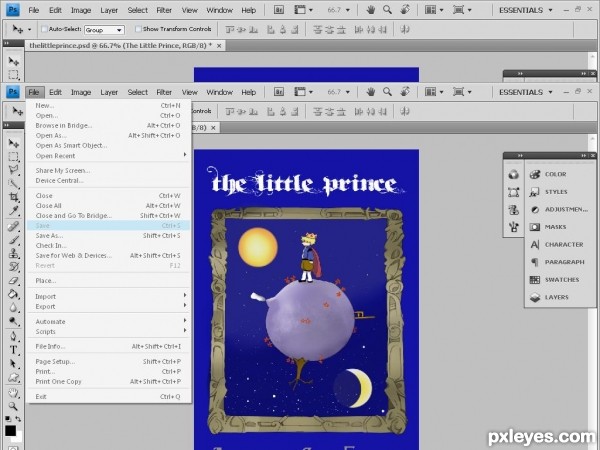Choose Print One Copy menu item
Viewport: 600px width, 450px height.
(x=109, y=382)
